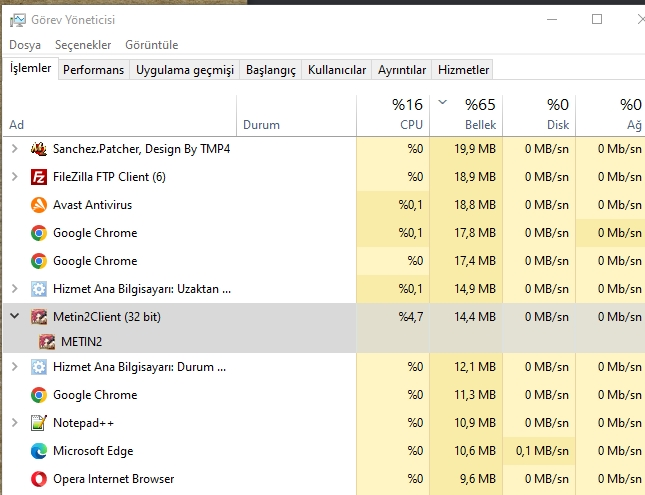645x495 pixels.
Task: Click the Avast Antivirus icon
Action: pos(39,205)
